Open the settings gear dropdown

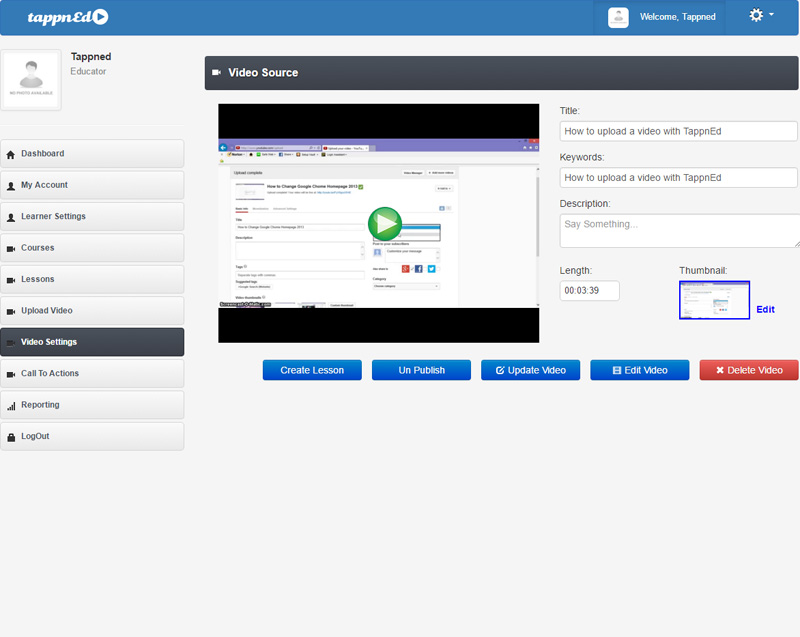(x=761, y=16)
